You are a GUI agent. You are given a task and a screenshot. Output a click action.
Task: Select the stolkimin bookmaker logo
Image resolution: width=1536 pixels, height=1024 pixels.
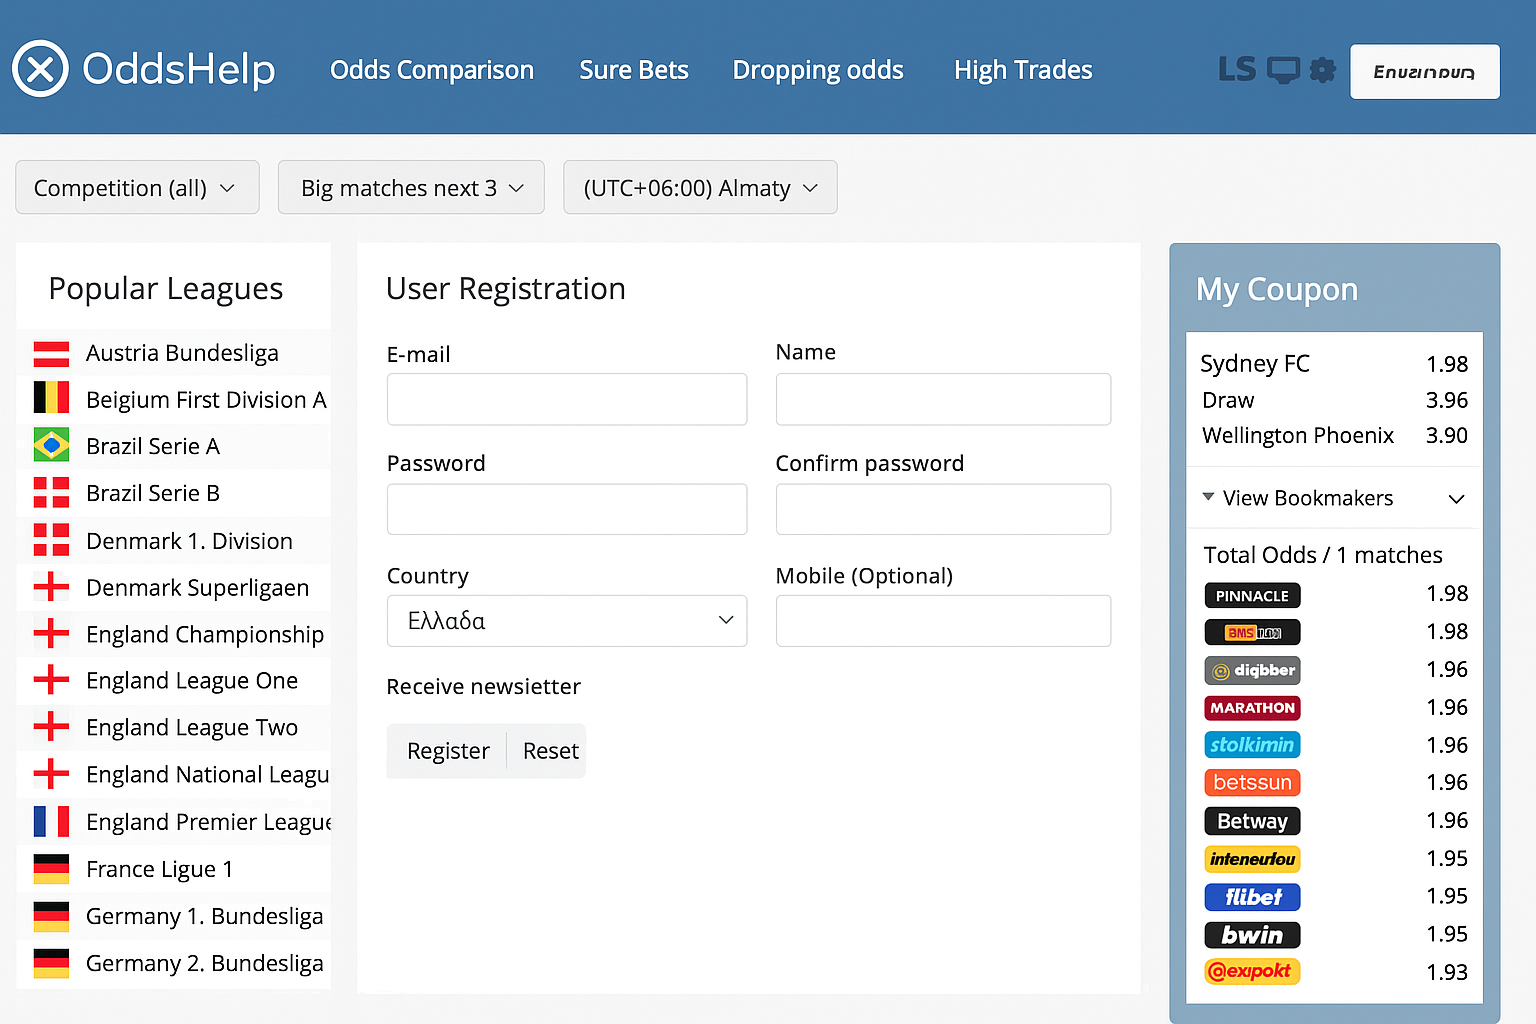(x=1252, y=745)
